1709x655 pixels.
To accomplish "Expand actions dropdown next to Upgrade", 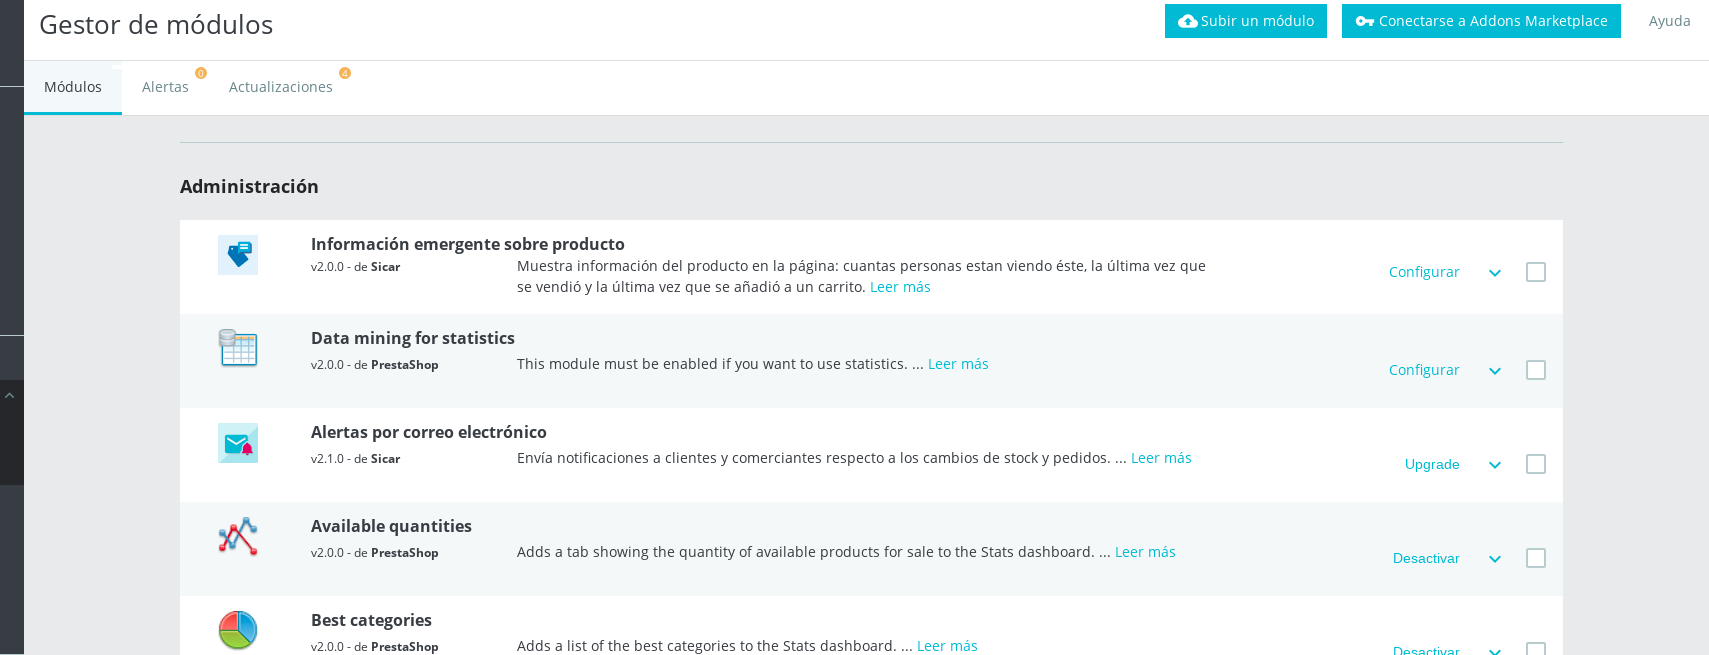I will pos(1495,465).
